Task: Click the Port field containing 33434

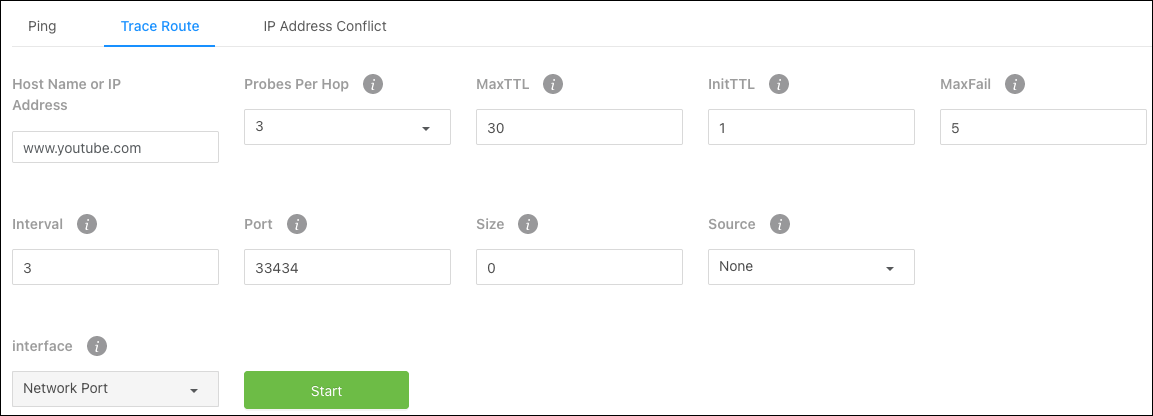Action: point(347,267)
